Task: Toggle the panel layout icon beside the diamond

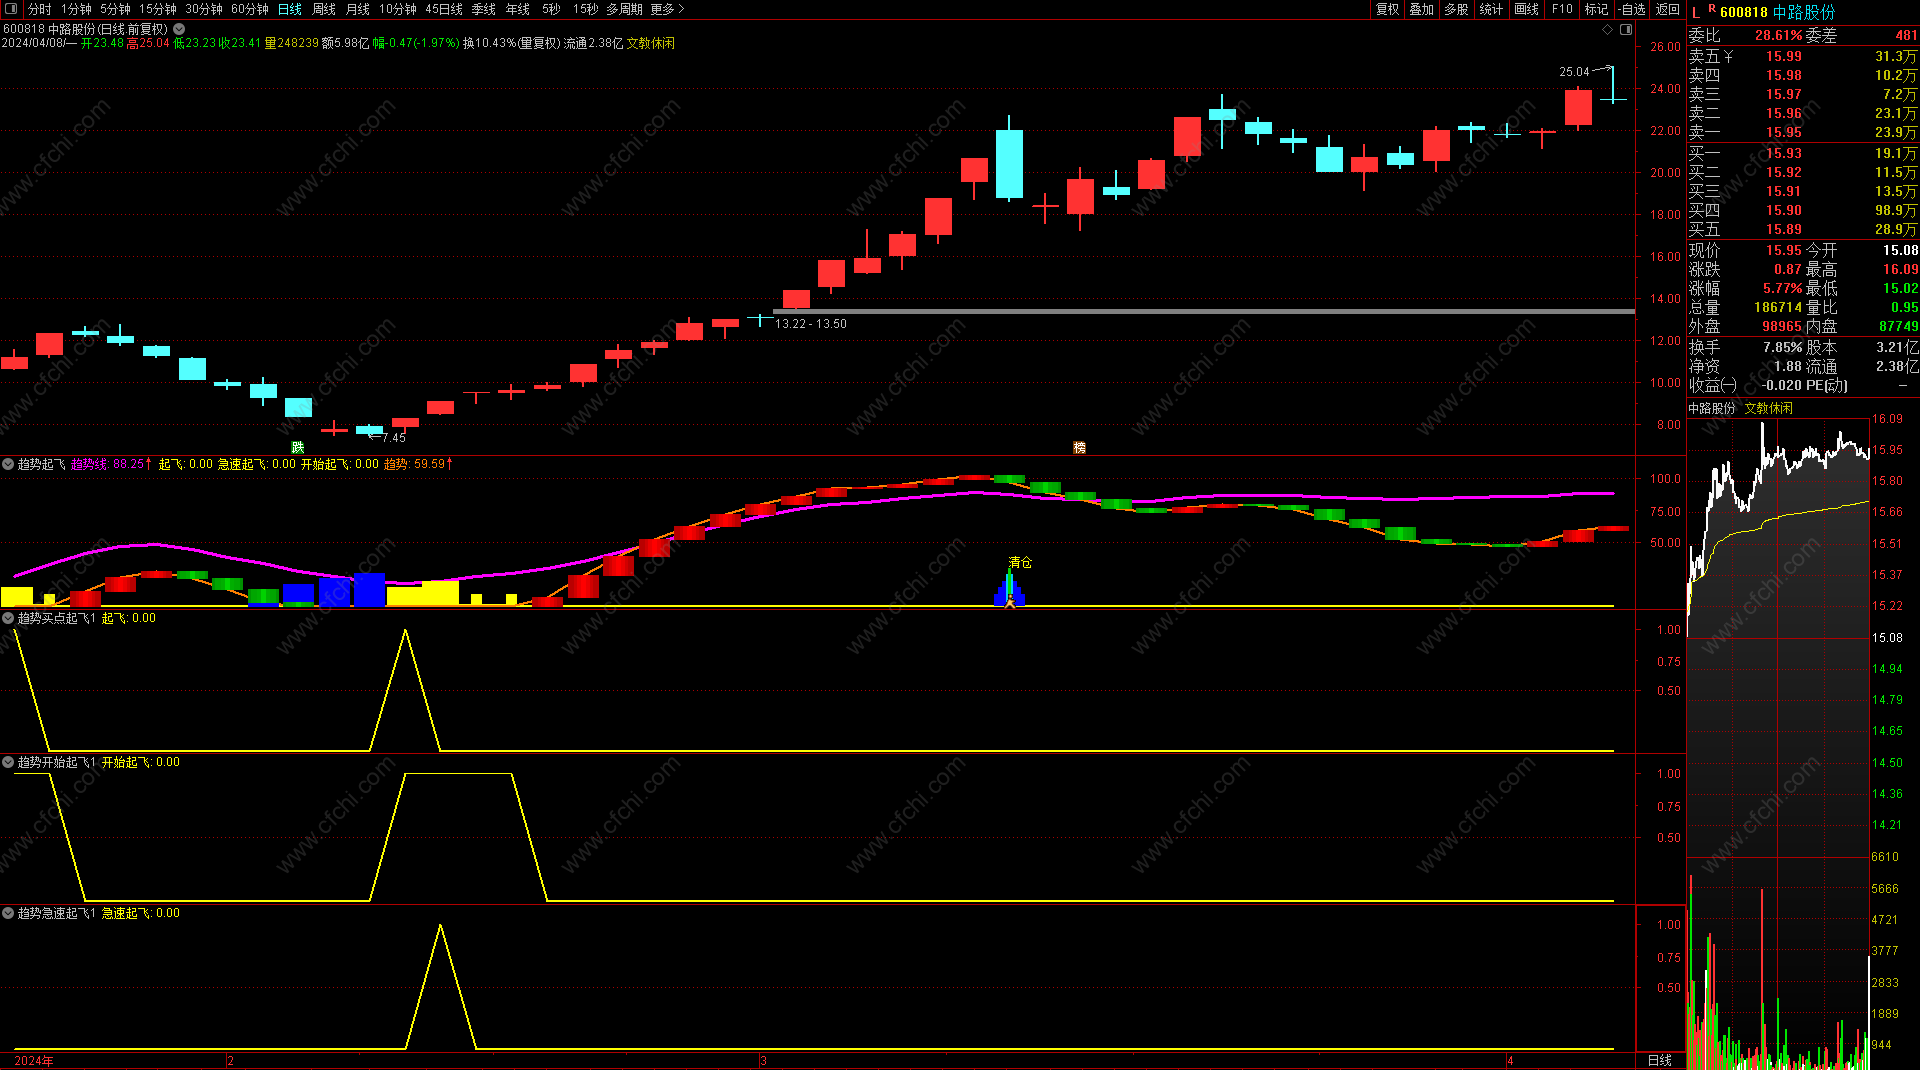Action: [1626, 30]
